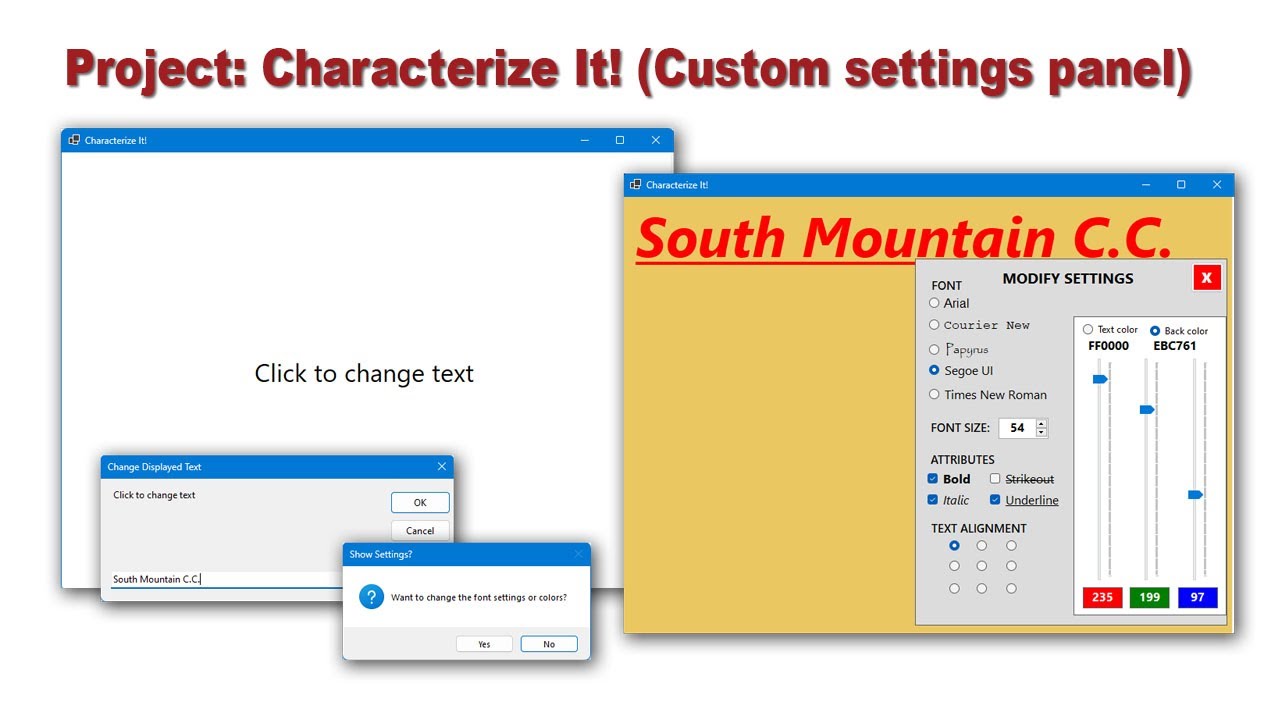Click the TEXT ALIGNMENT section label
The width and height of the screenshot is (1280, 720).
point(979,528)
